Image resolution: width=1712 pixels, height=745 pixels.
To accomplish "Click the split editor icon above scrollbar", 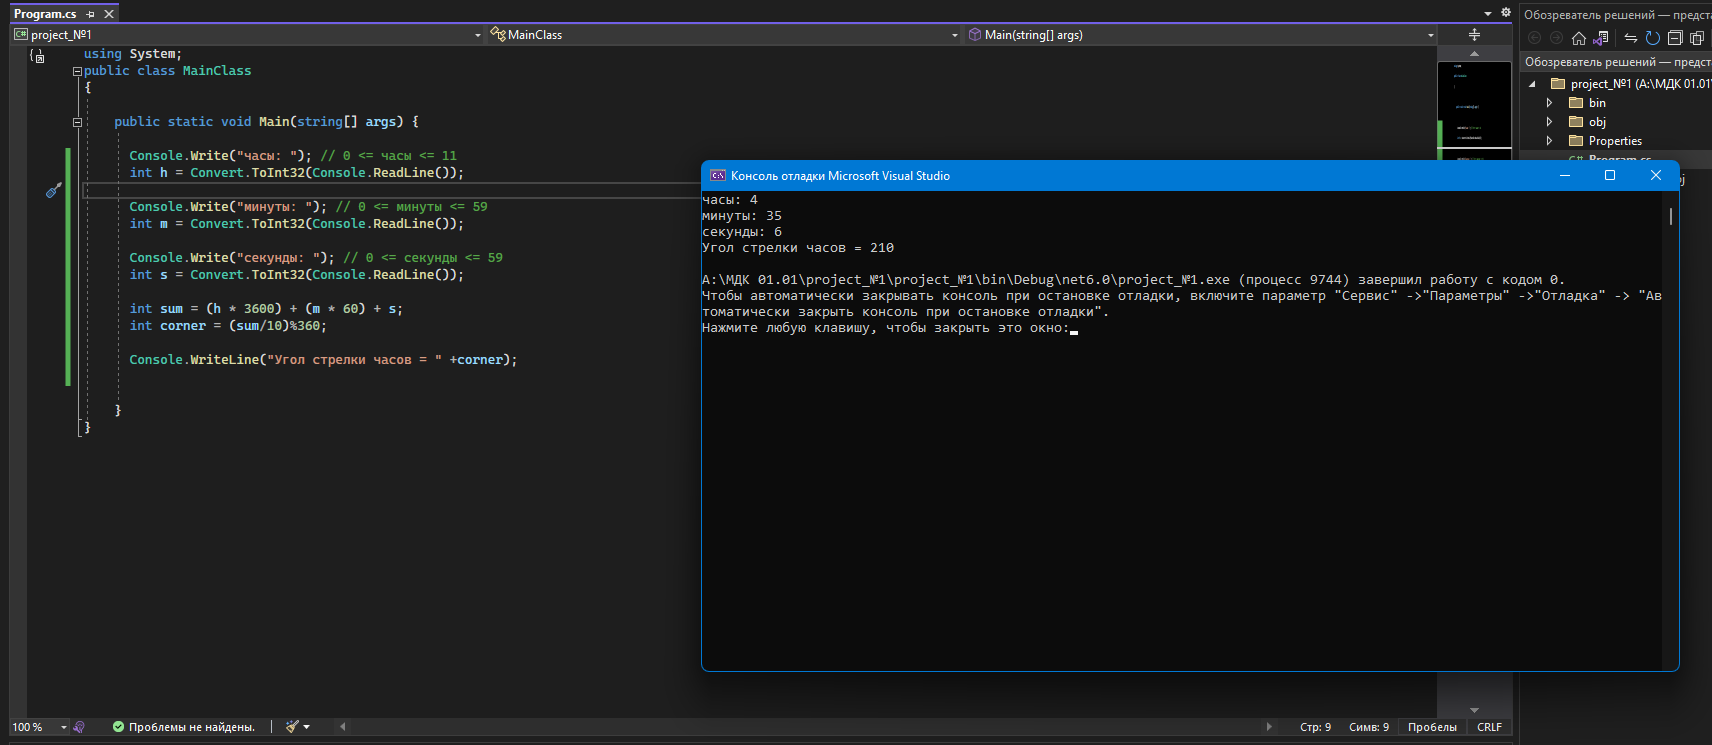I will coord(1474,34).
